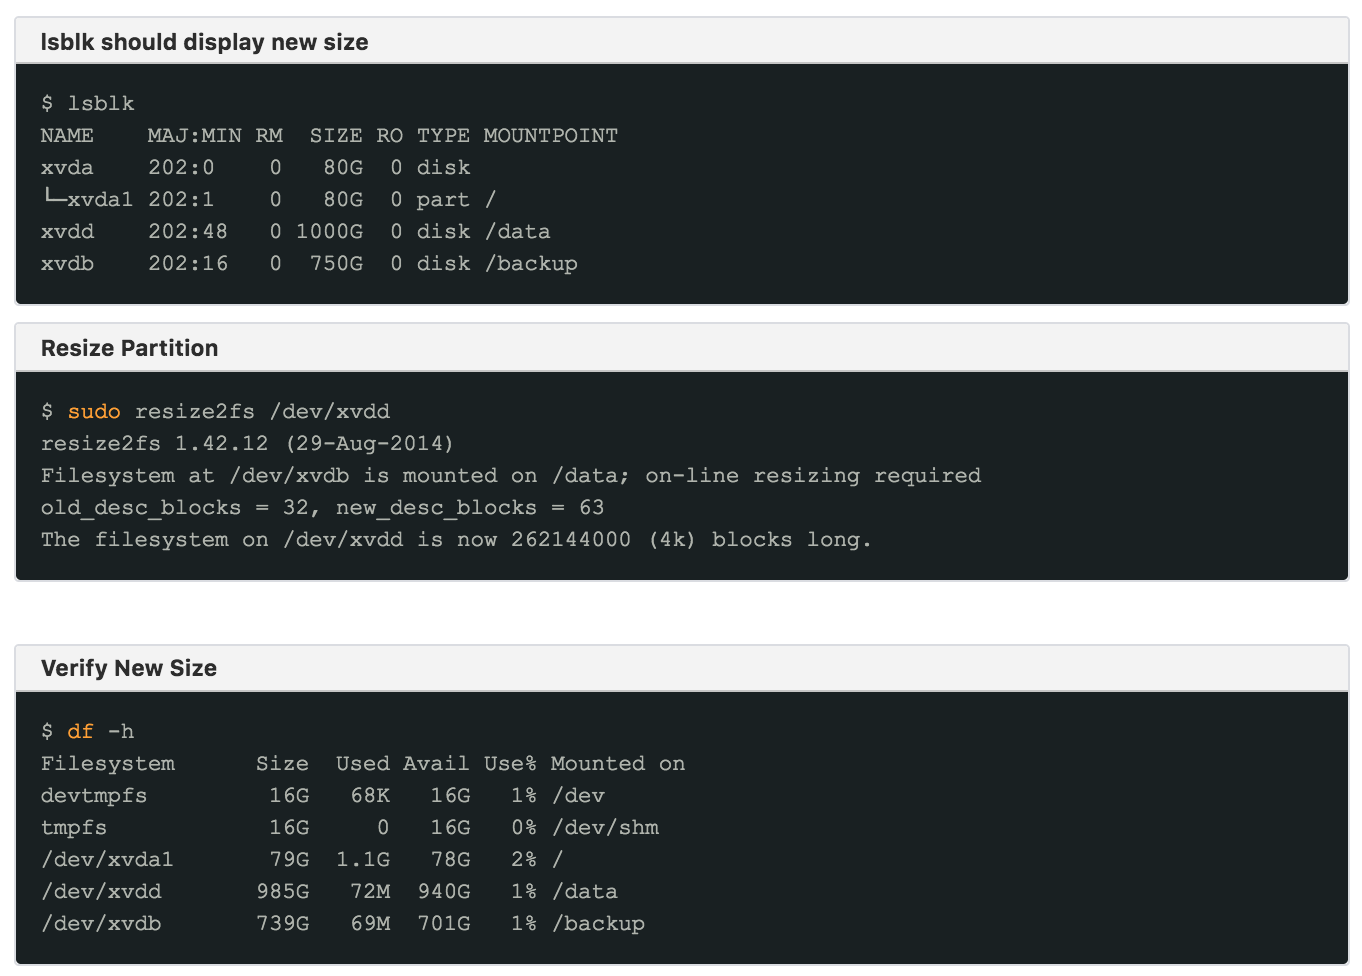Click the '/backup' mountpoint in lsblk output

(531, 263)
